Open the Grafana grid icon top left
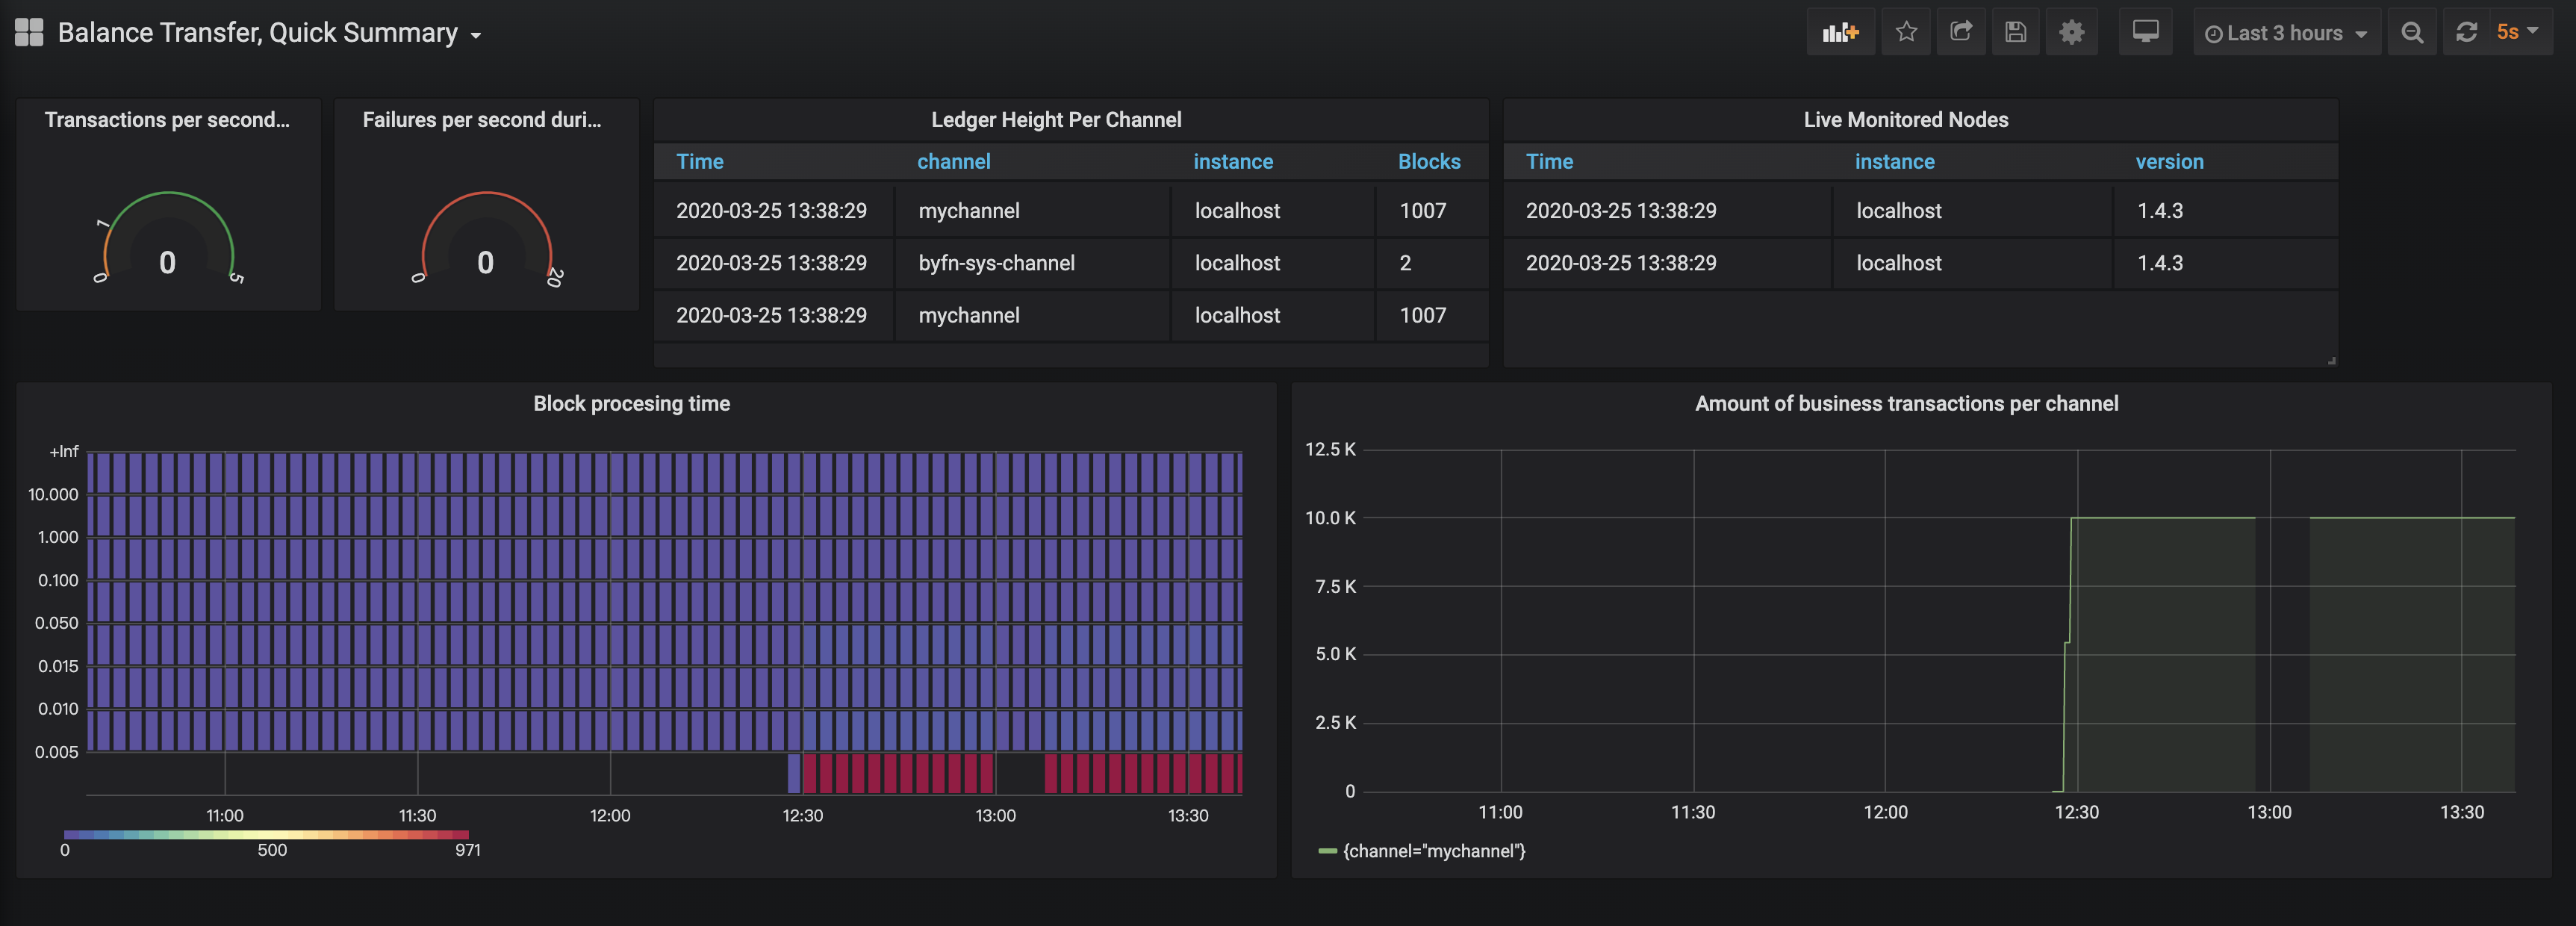Viewport: 2576px width, 926px height. [x=28, y=31]
